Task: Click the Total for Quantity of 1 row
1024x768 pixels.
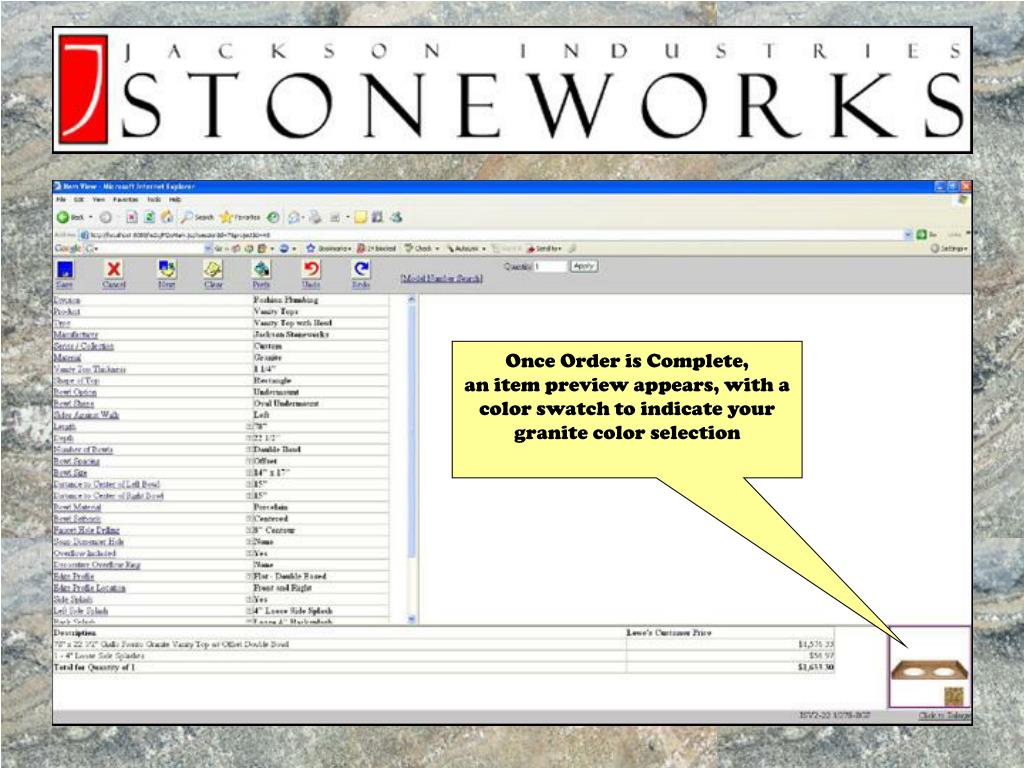Action: [x=443, y=667]
